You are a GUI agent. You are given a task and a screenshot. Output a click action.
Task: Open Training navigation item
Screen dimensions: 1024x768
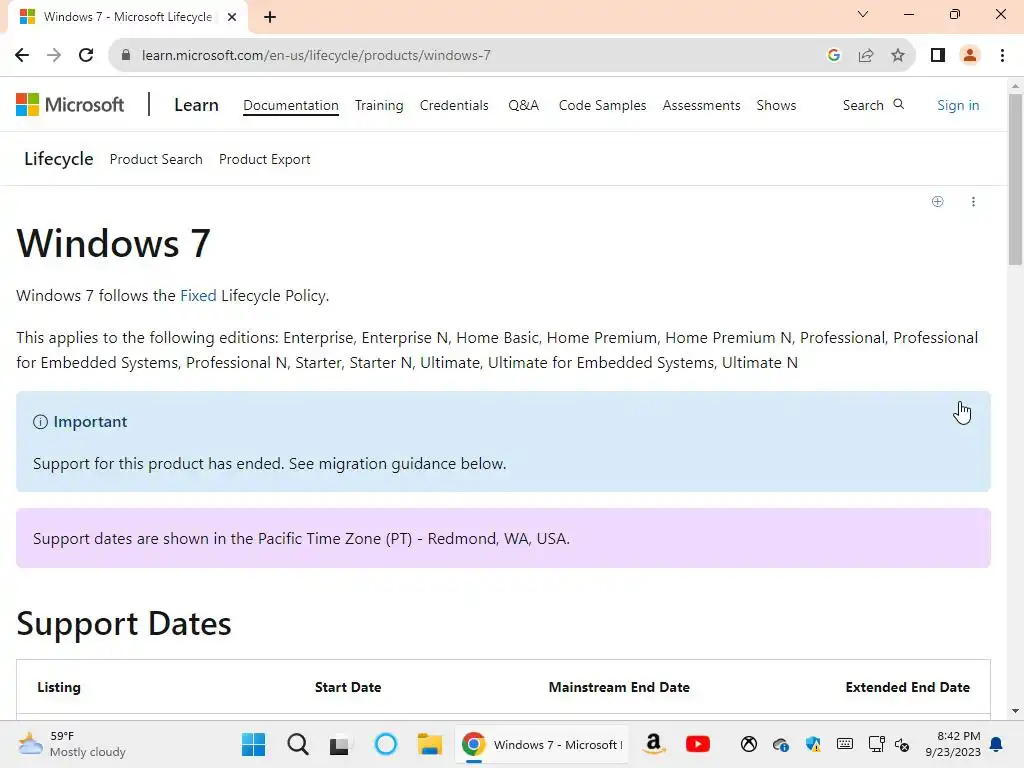[379, 105]
